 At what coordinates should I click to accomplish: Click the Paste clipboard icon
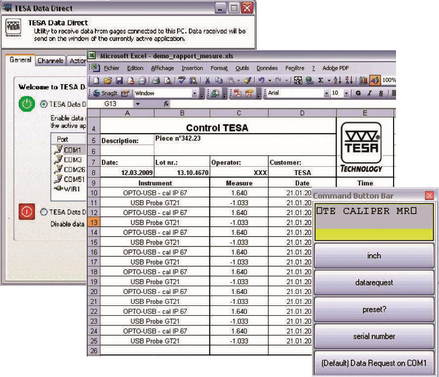tap(231, 80)
